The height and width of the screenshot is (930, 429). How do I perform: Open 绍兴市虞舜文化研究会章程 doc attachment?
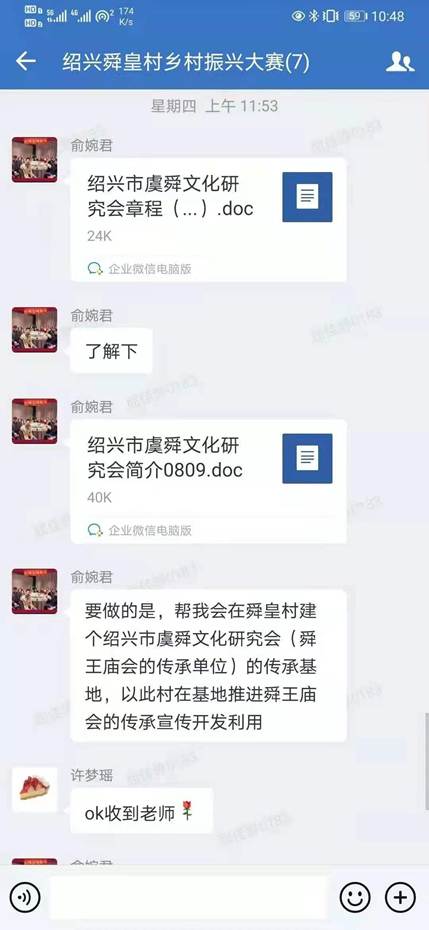(x=208, y=219)
